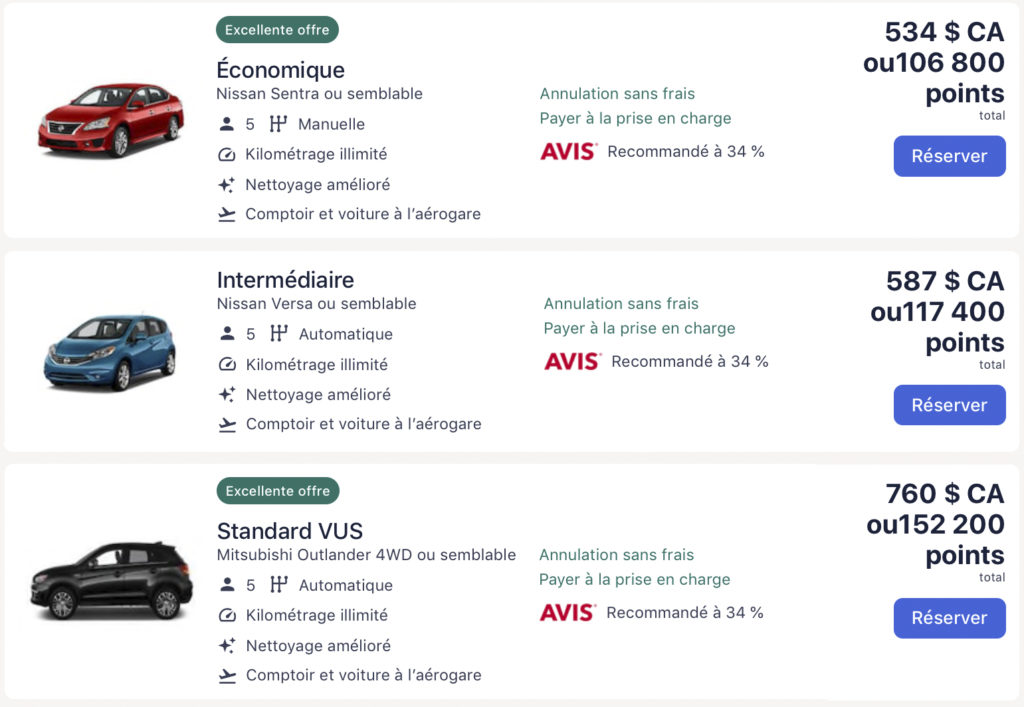Click the manual transmission icon on Économique
The width and height of the screenshot is (1024, 707).
click(278, 124)
